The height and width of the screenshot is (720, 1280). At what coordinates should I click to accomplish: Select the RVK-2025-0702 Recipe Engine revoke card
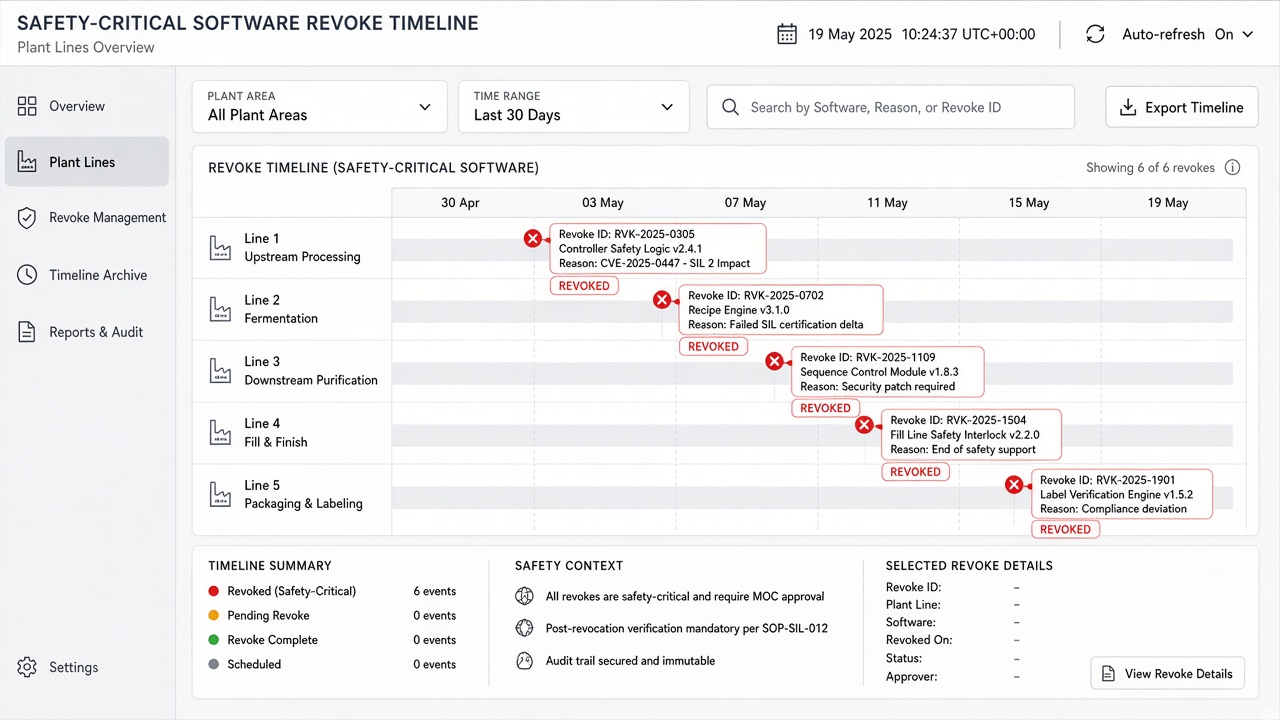[x=781, y=310]
